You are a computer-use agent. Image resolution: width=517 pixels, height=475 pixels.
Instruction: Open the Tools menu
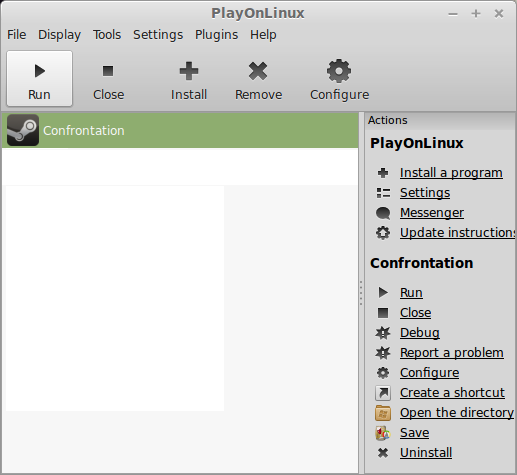tap(107, 35)
